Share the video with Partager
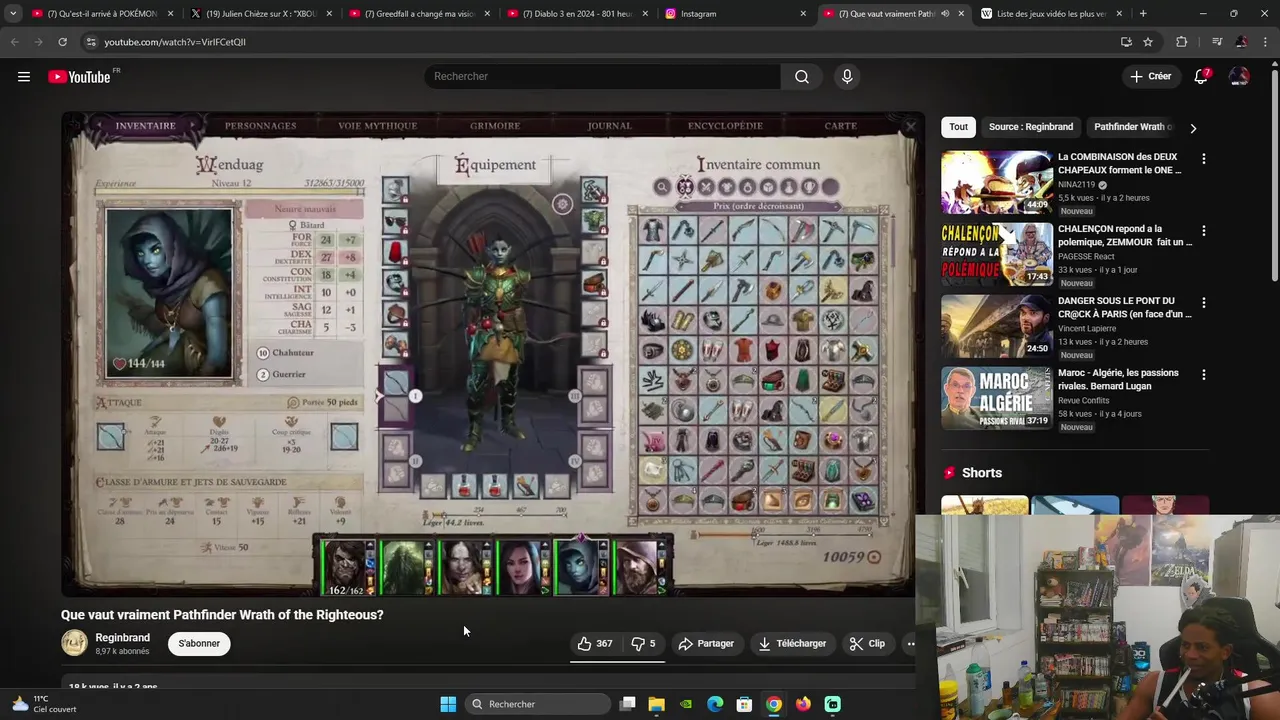The width and height of the screenshot is (1280, 720). [706, 644]
